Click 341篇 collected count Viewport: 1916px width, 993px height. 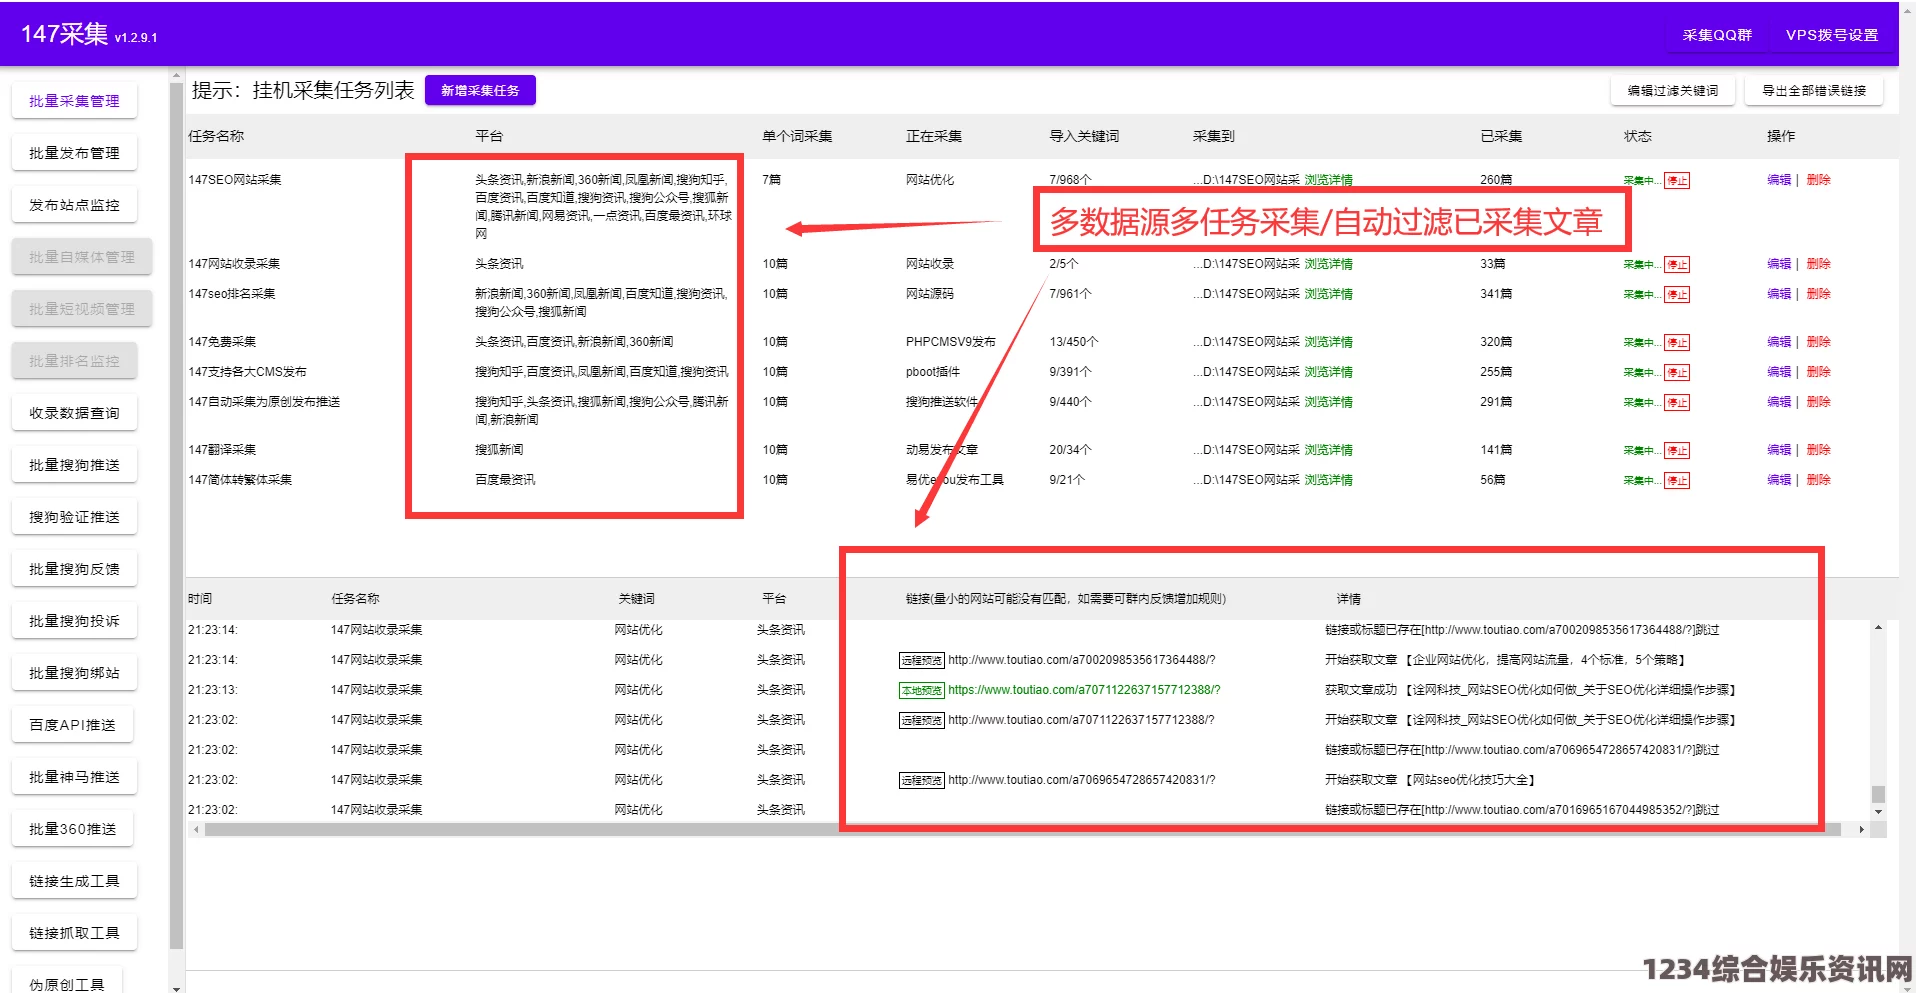pos(1496,294)
